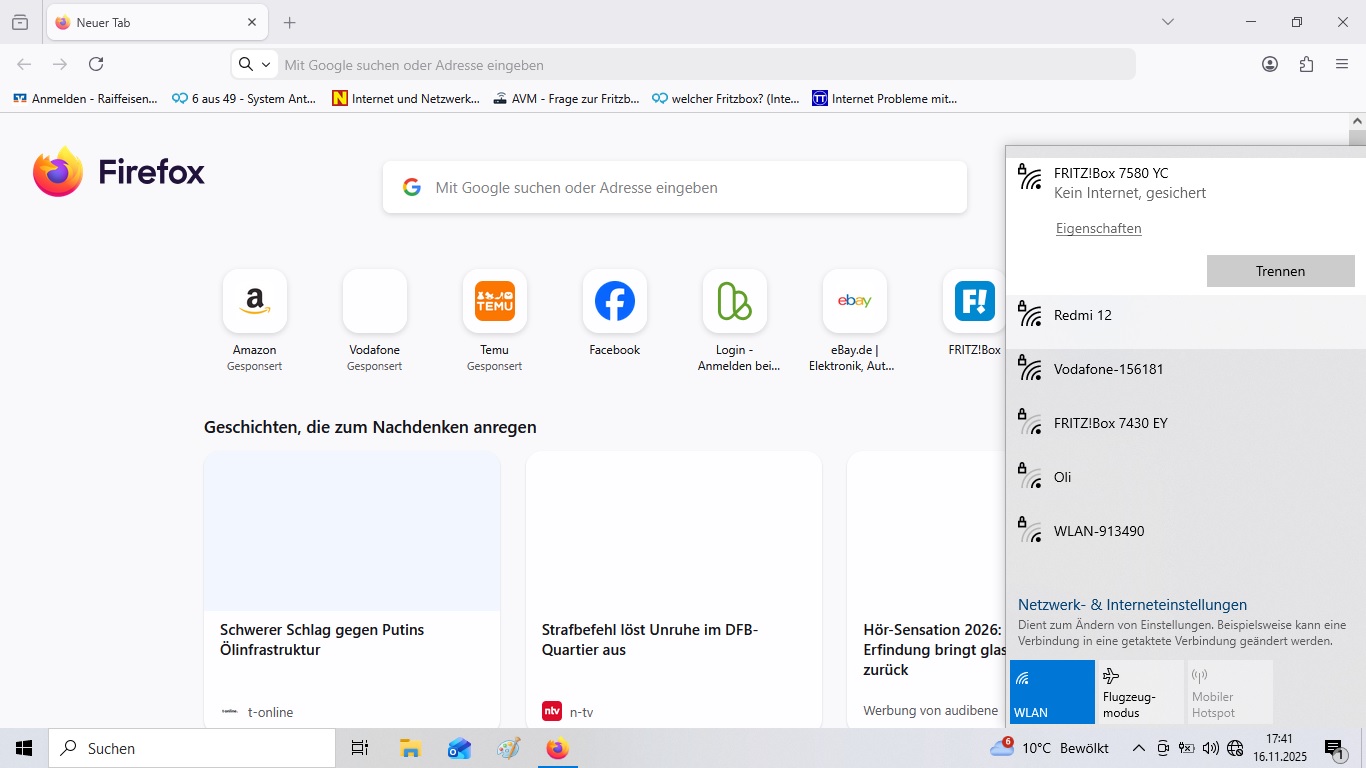Screen dimensions: 1366x768
Task: Open the Paint app in the taskbar
Action: pyautogui.click(x=509, y=748)
